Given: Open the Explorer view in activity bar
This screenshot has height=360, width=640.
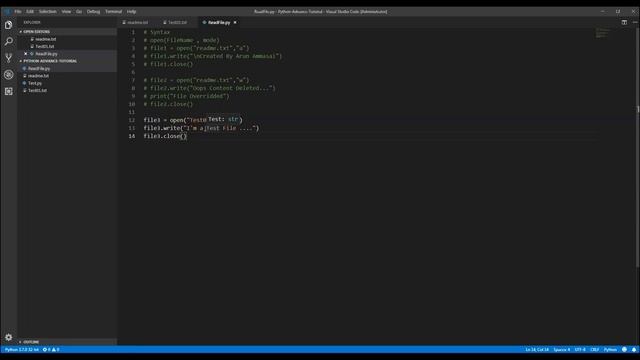Looking at the screenshot, I should (x=9, y=25).
